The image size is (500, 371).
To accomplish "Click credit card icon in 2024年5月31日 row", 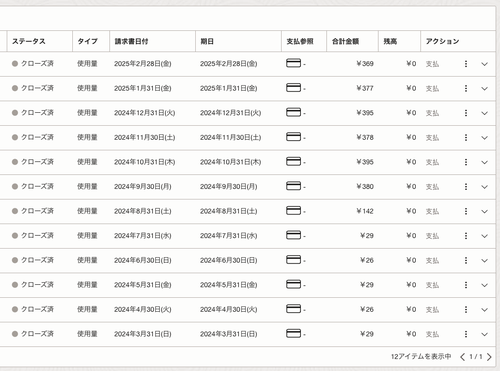I will [x=293, y=284].
